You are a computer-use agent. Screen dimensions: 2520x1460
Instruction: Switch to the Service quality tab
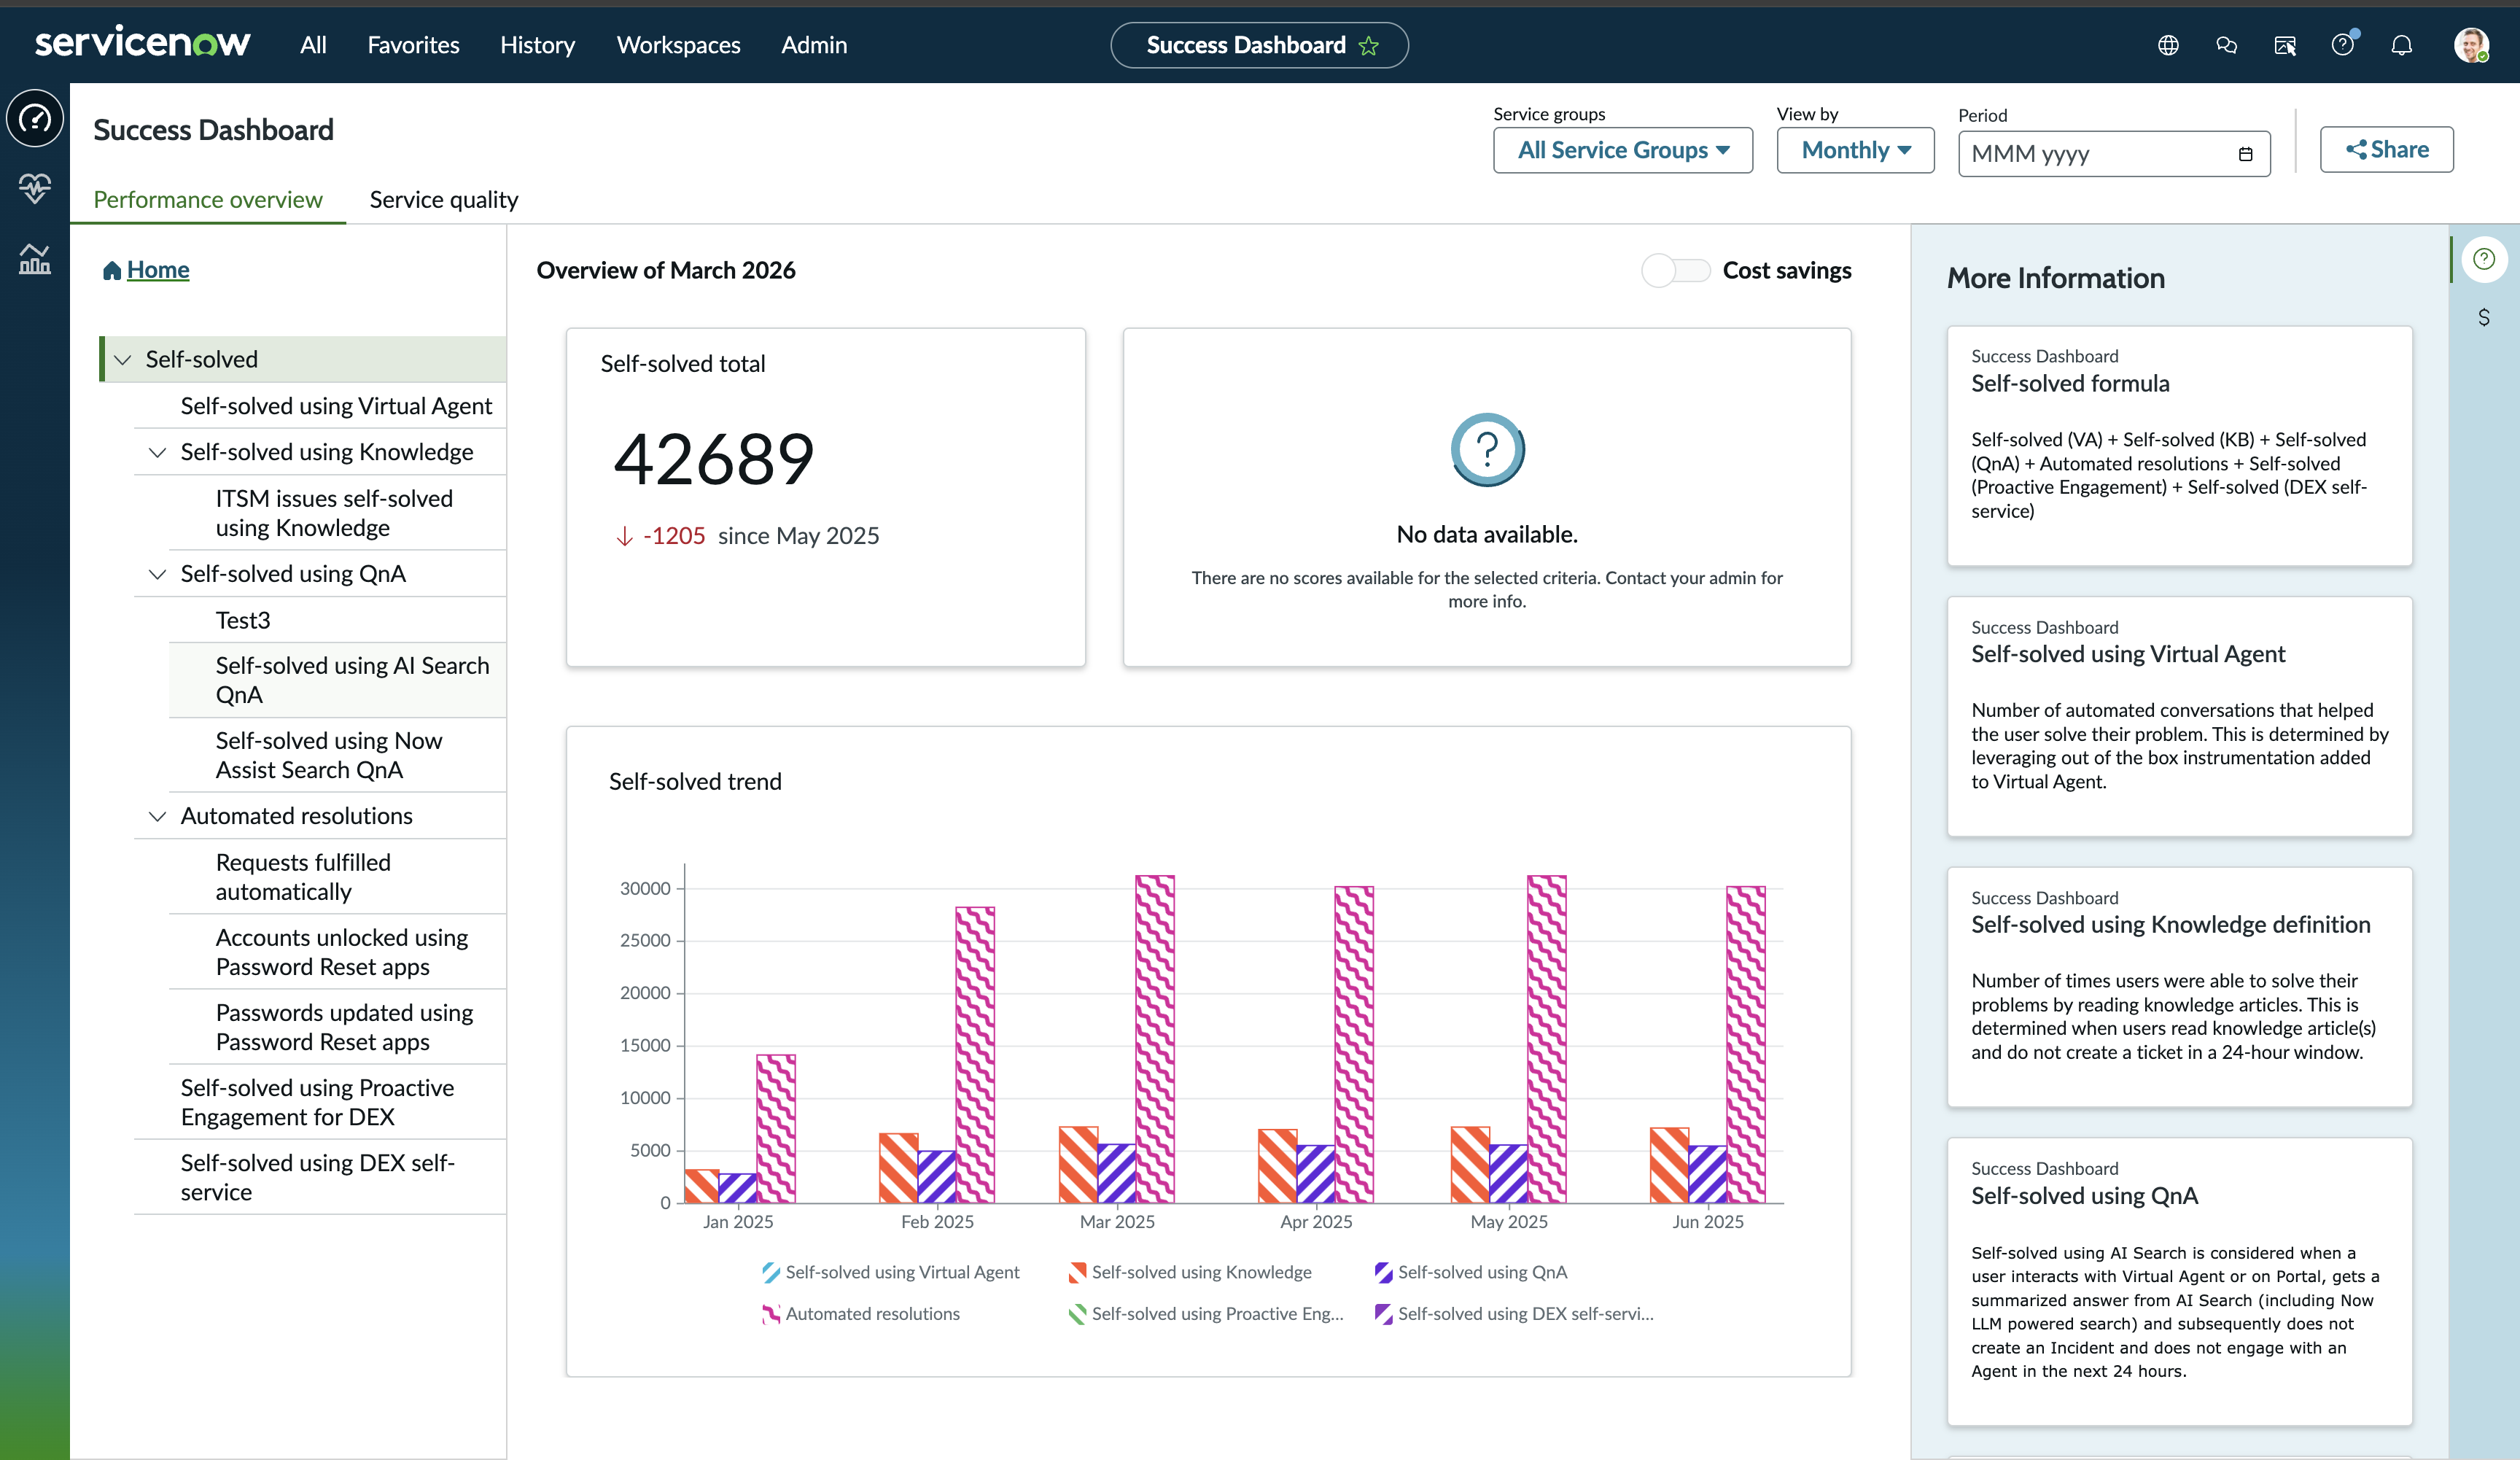click(444, 199)
